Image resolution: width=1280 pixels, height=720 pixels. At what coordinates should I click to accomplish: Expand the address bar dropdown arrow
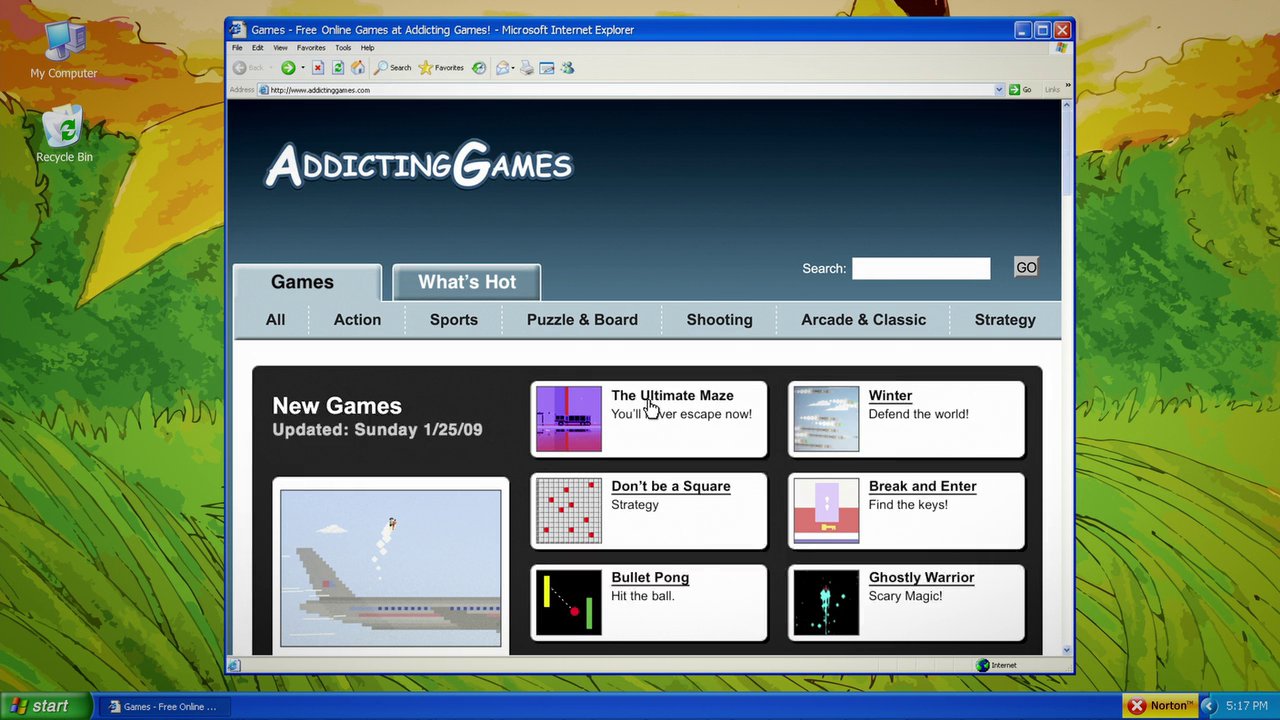(x=999, y=90)
